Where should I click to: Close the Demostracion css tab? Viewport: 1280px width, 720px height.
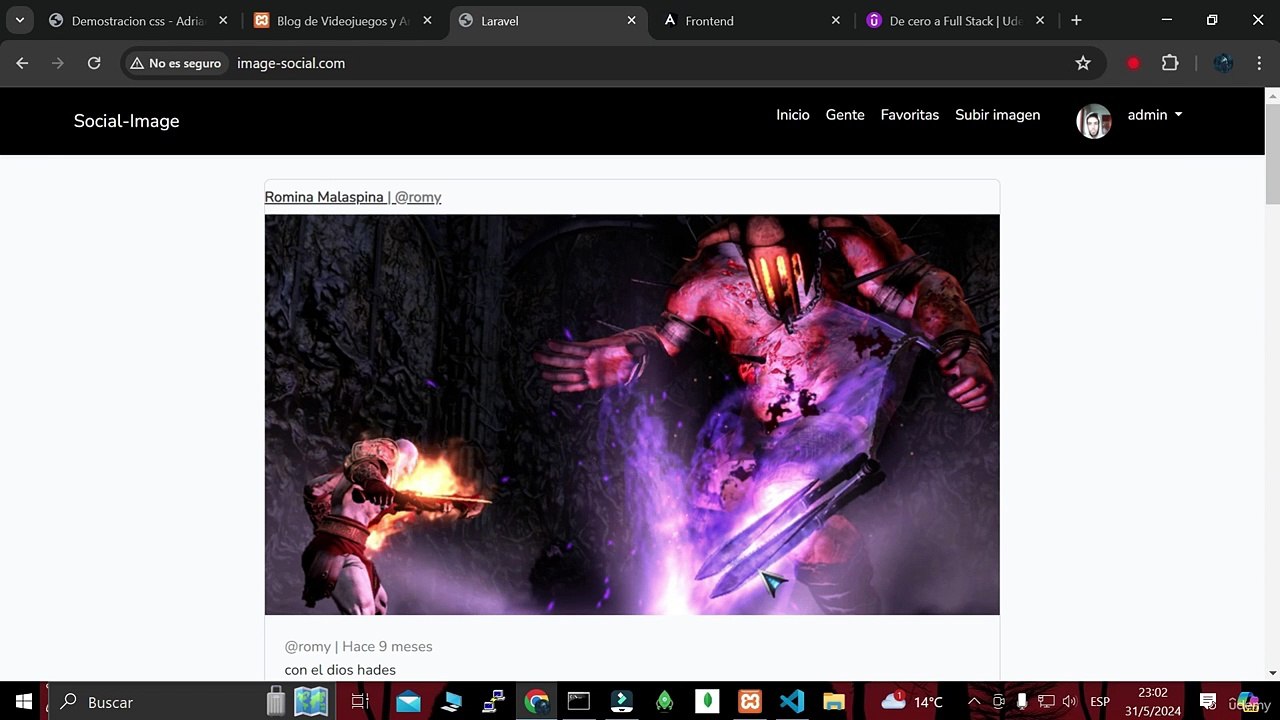223,20
